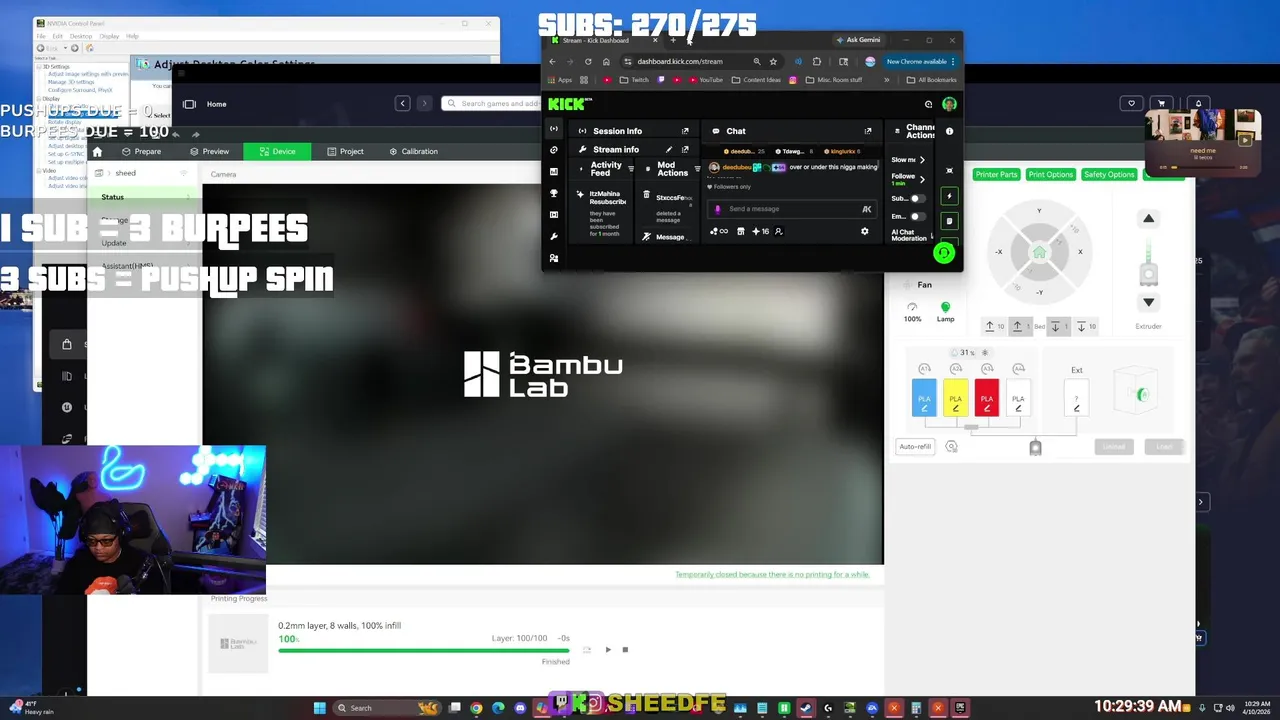The width and height of the screenshot is (1280, 720).
Task: Open the wrench settings icon in Kick sidebar
Action: [554, 237]
